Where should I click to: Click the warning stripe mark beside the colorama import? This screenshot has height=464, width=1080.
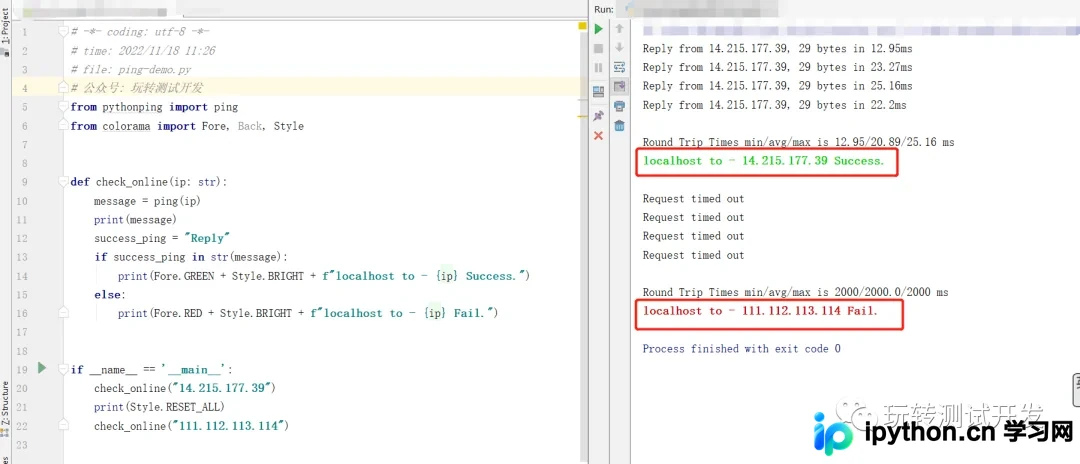[x=582, y=118]
